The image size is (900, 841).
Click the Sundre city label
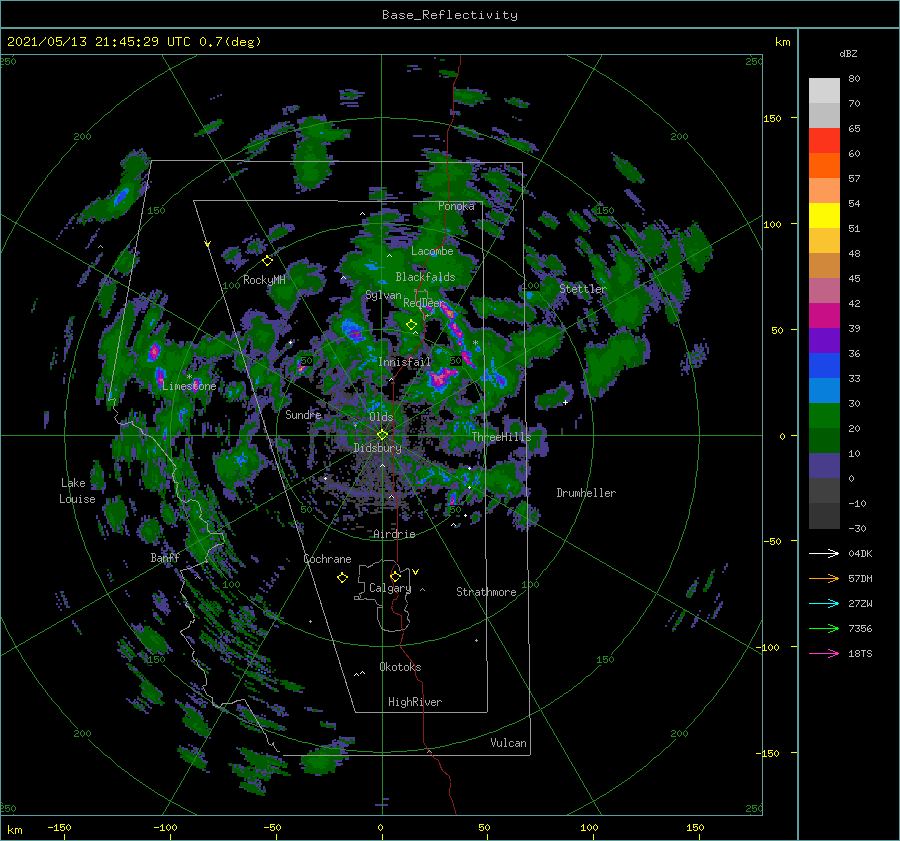(x=303, y=414)
